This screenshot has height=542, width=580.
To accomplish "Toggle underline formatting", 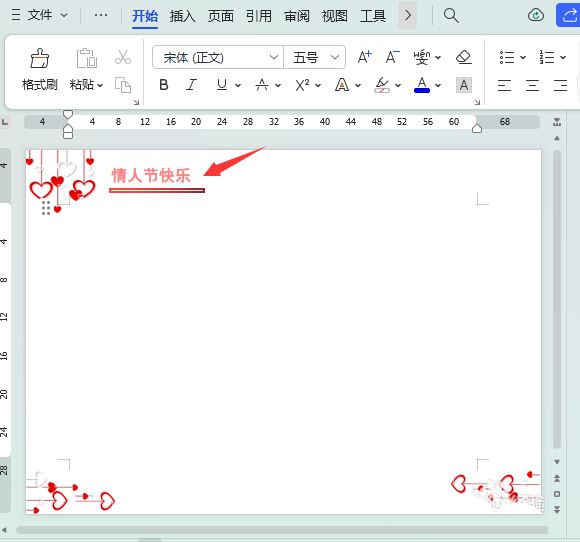I will (x=222, y=85).
